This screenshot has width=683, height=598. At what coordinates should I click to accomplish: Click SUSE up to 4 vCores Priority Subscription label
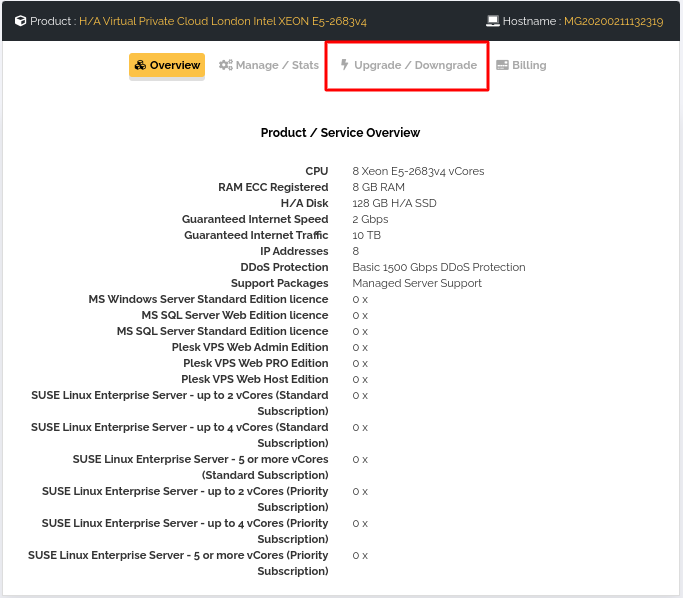pos(185,531)
